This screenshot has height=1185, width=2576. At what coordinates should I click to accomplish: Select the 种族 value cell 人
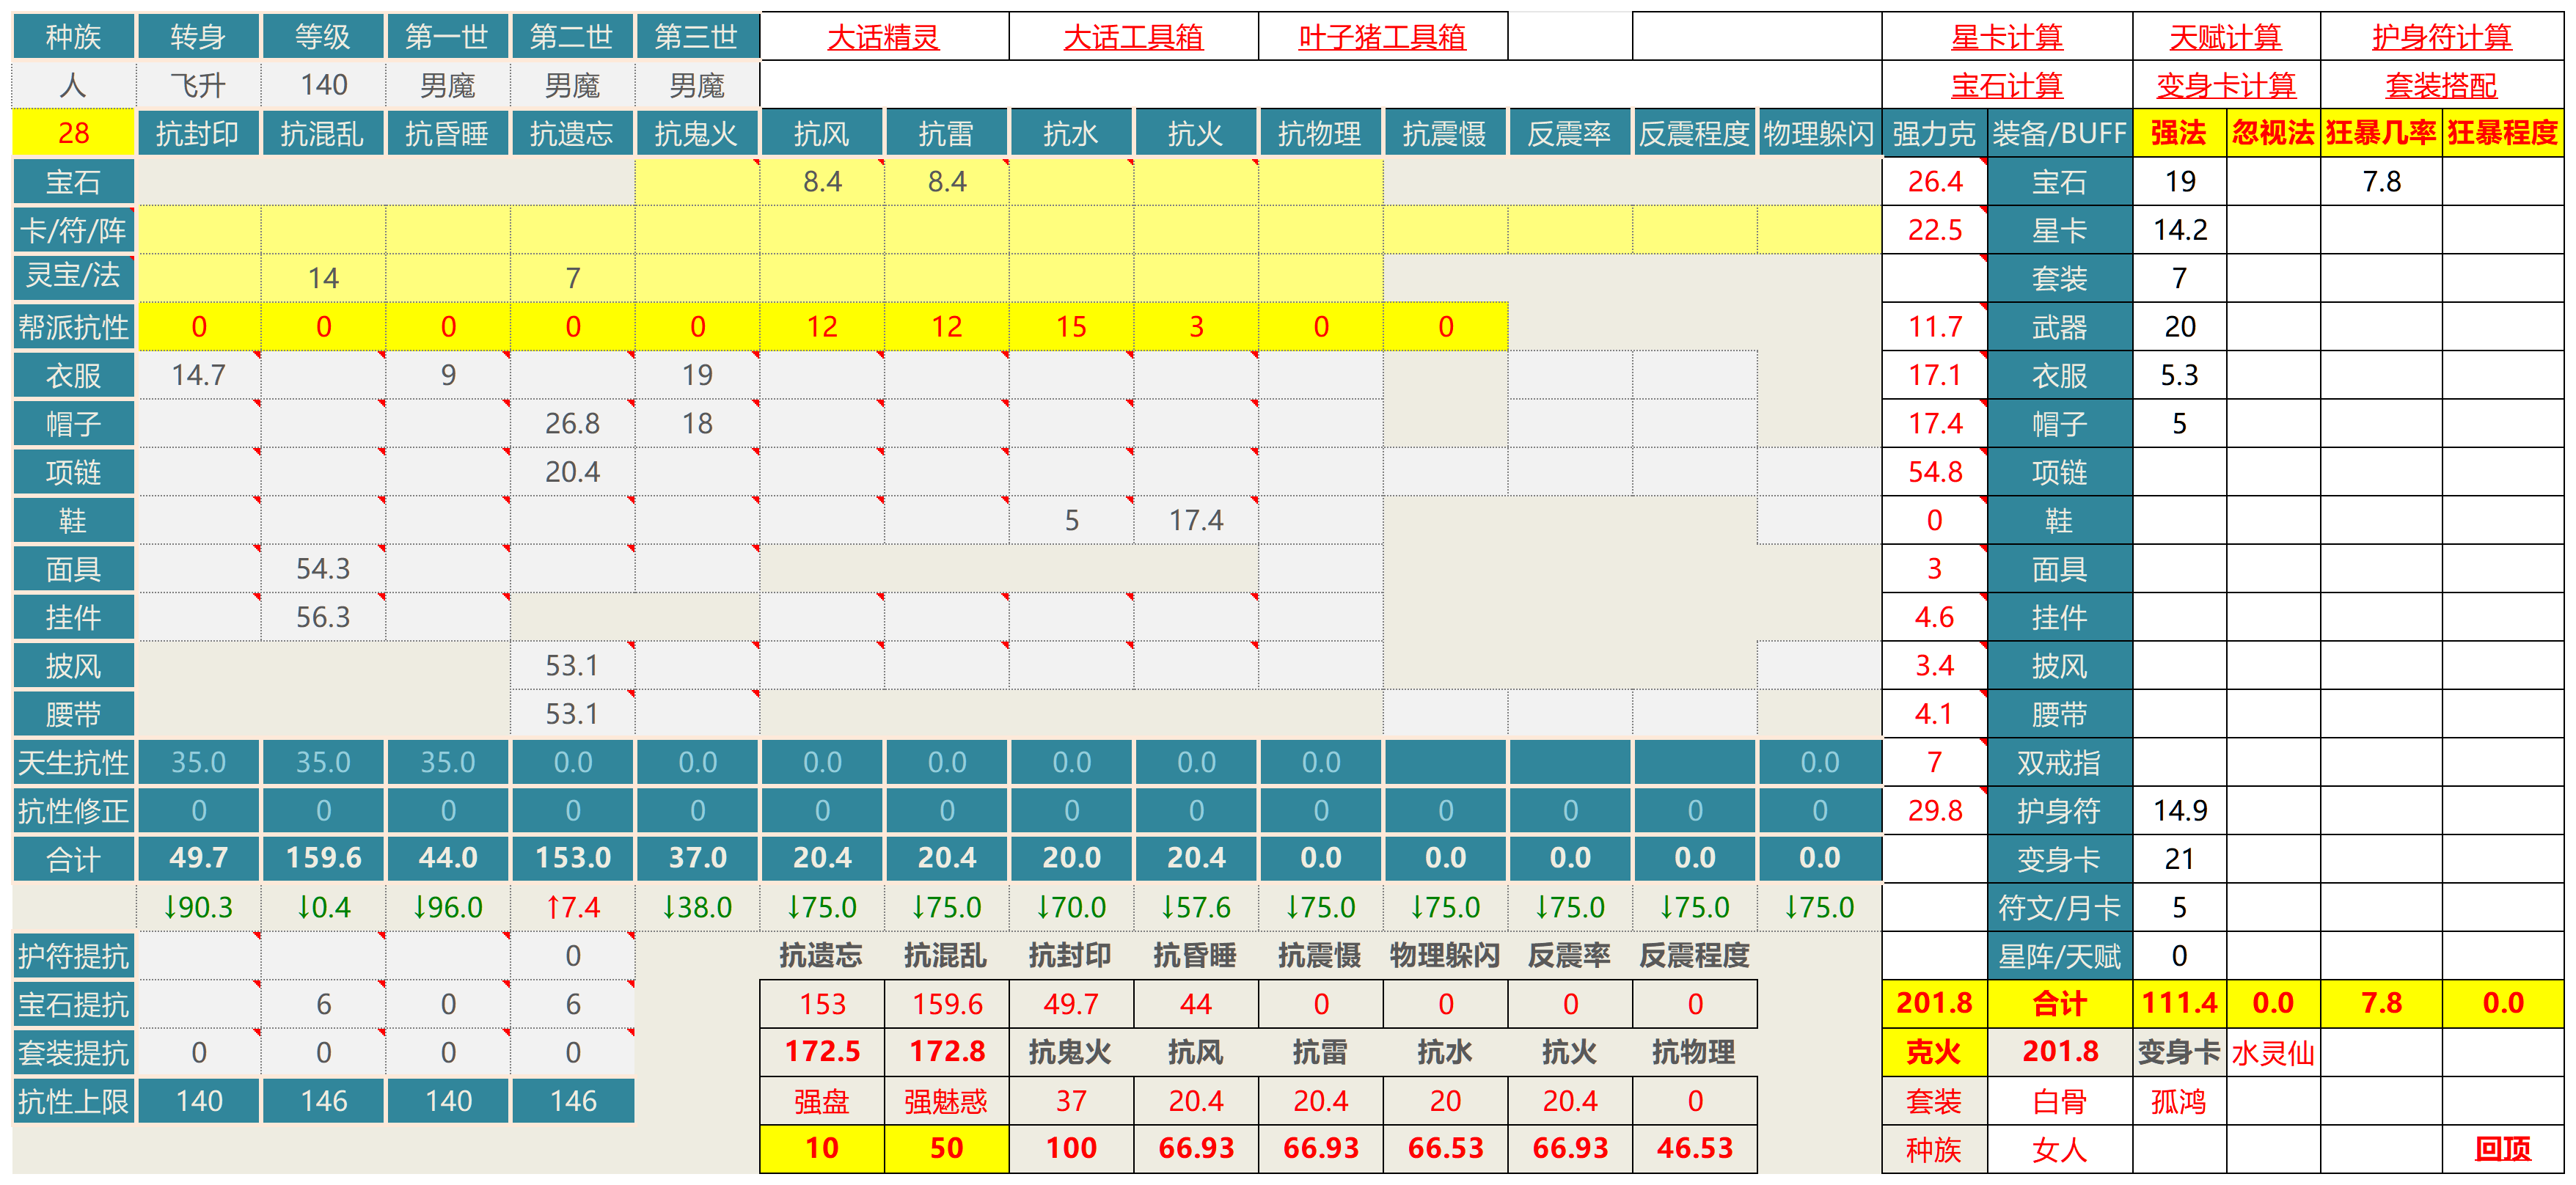coord(73,86)
